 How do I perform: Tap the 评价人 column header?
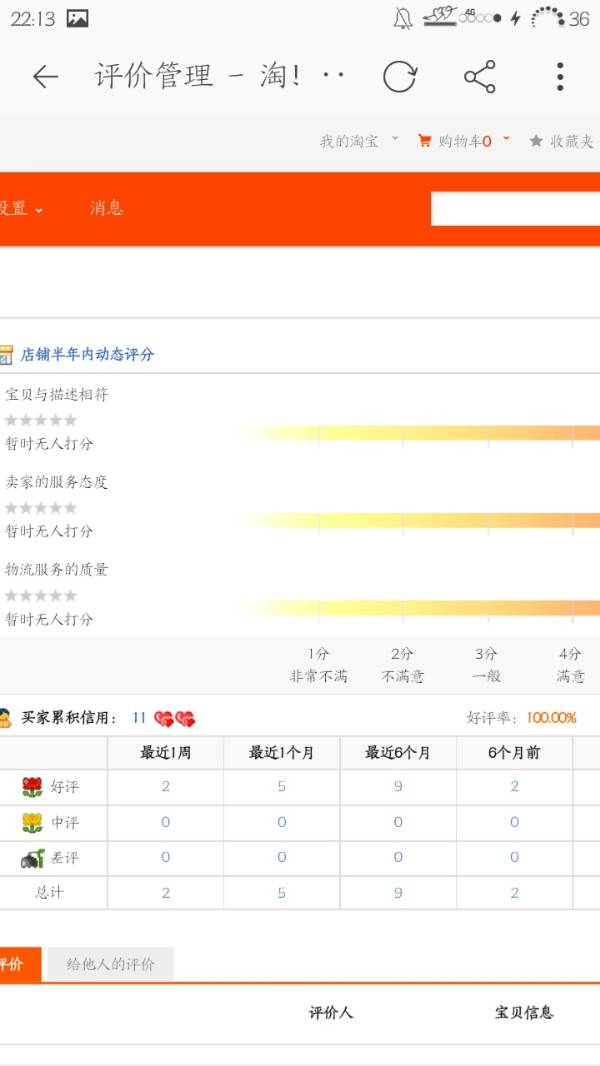point(331,1012)
